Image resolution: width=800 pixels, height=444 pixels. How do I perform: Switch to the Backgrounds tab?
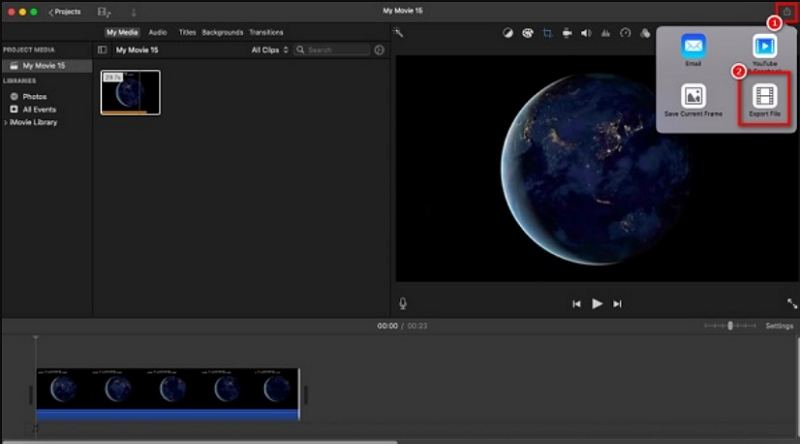(x=222, y=32)
